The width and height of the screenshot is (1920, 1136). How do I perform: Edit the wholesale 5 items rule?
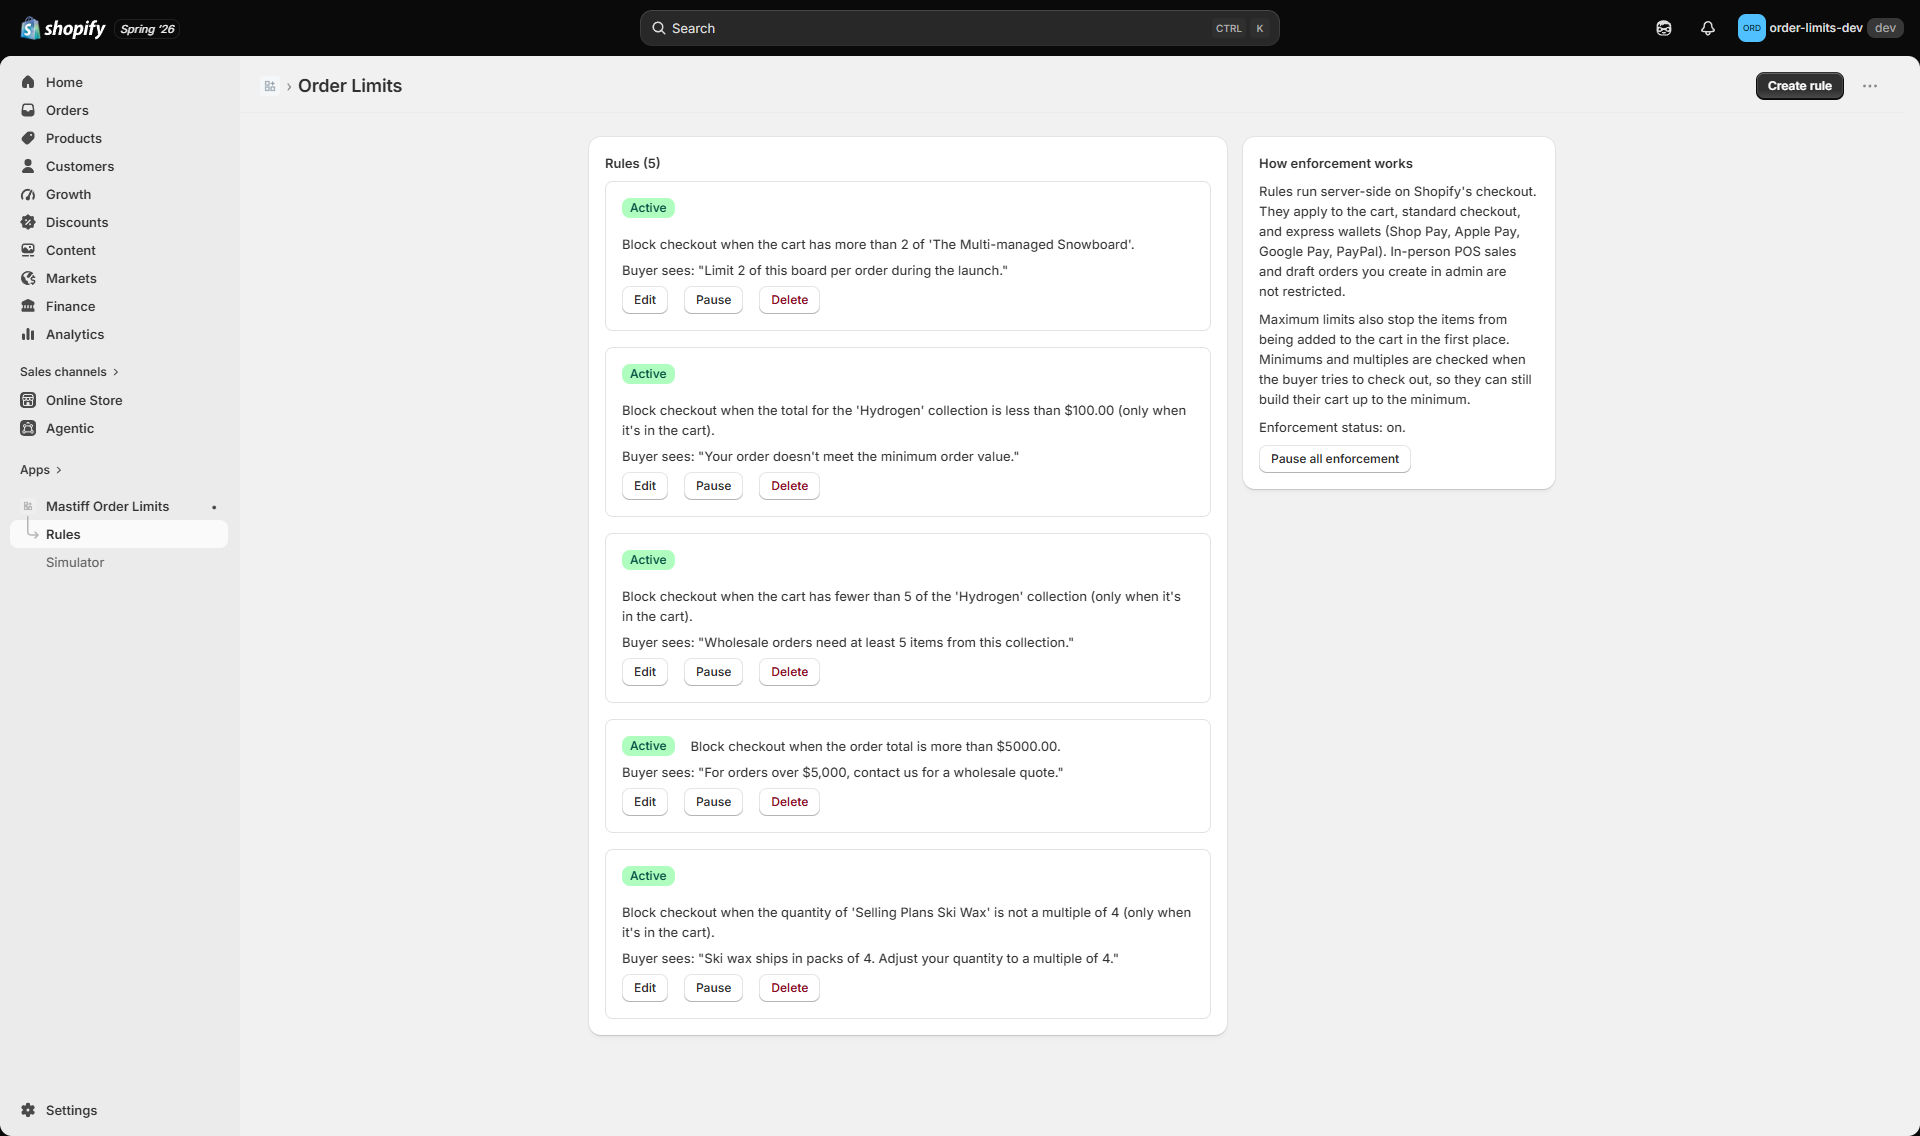pyautogui.click(x=645, y=672)
